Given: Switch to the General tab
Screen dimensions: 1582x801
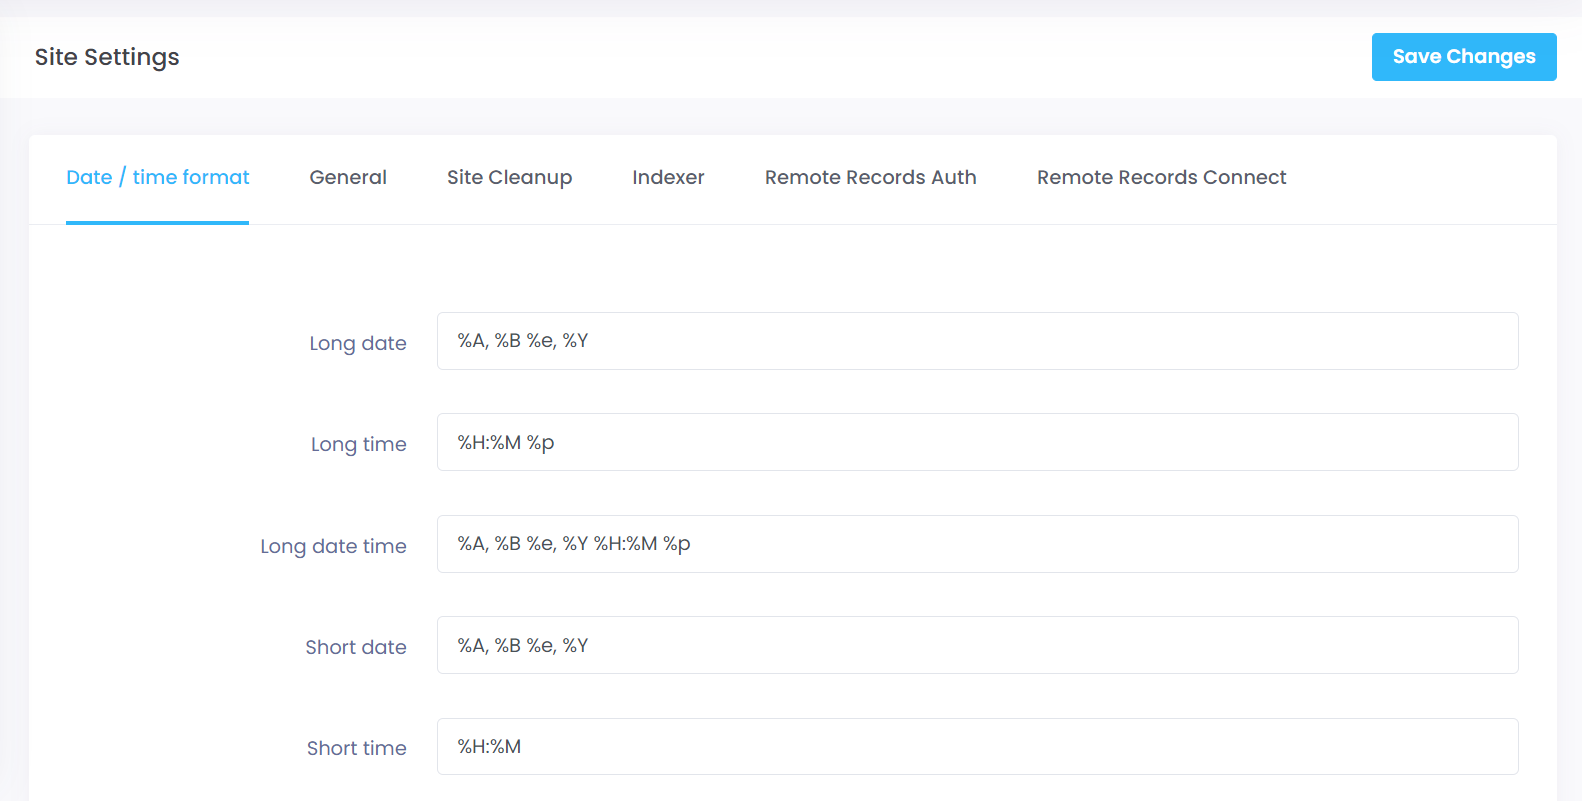Looking at the screenshot, I should tap(347, 177).
